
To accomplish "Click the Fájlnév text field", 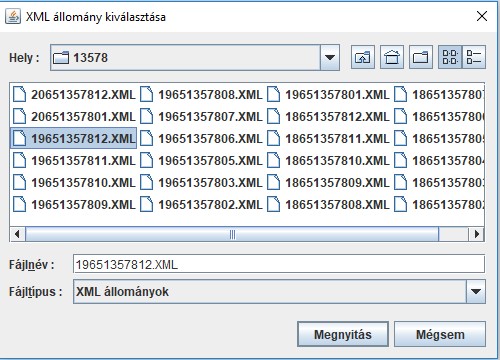I will coord(279,265).
